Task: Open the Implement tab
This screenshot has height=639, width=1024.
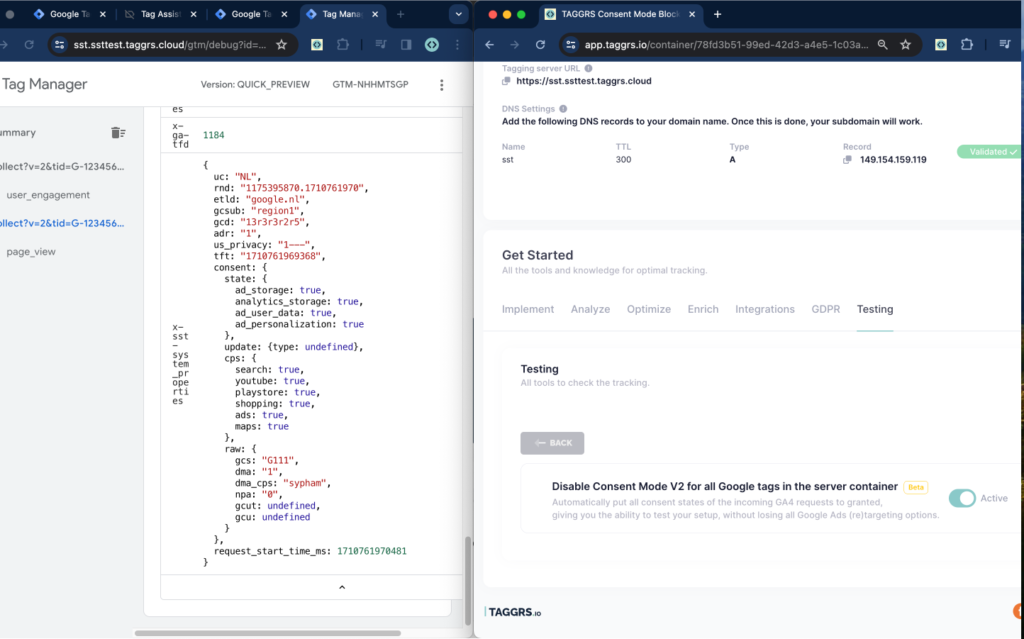Action: (528, 309)
